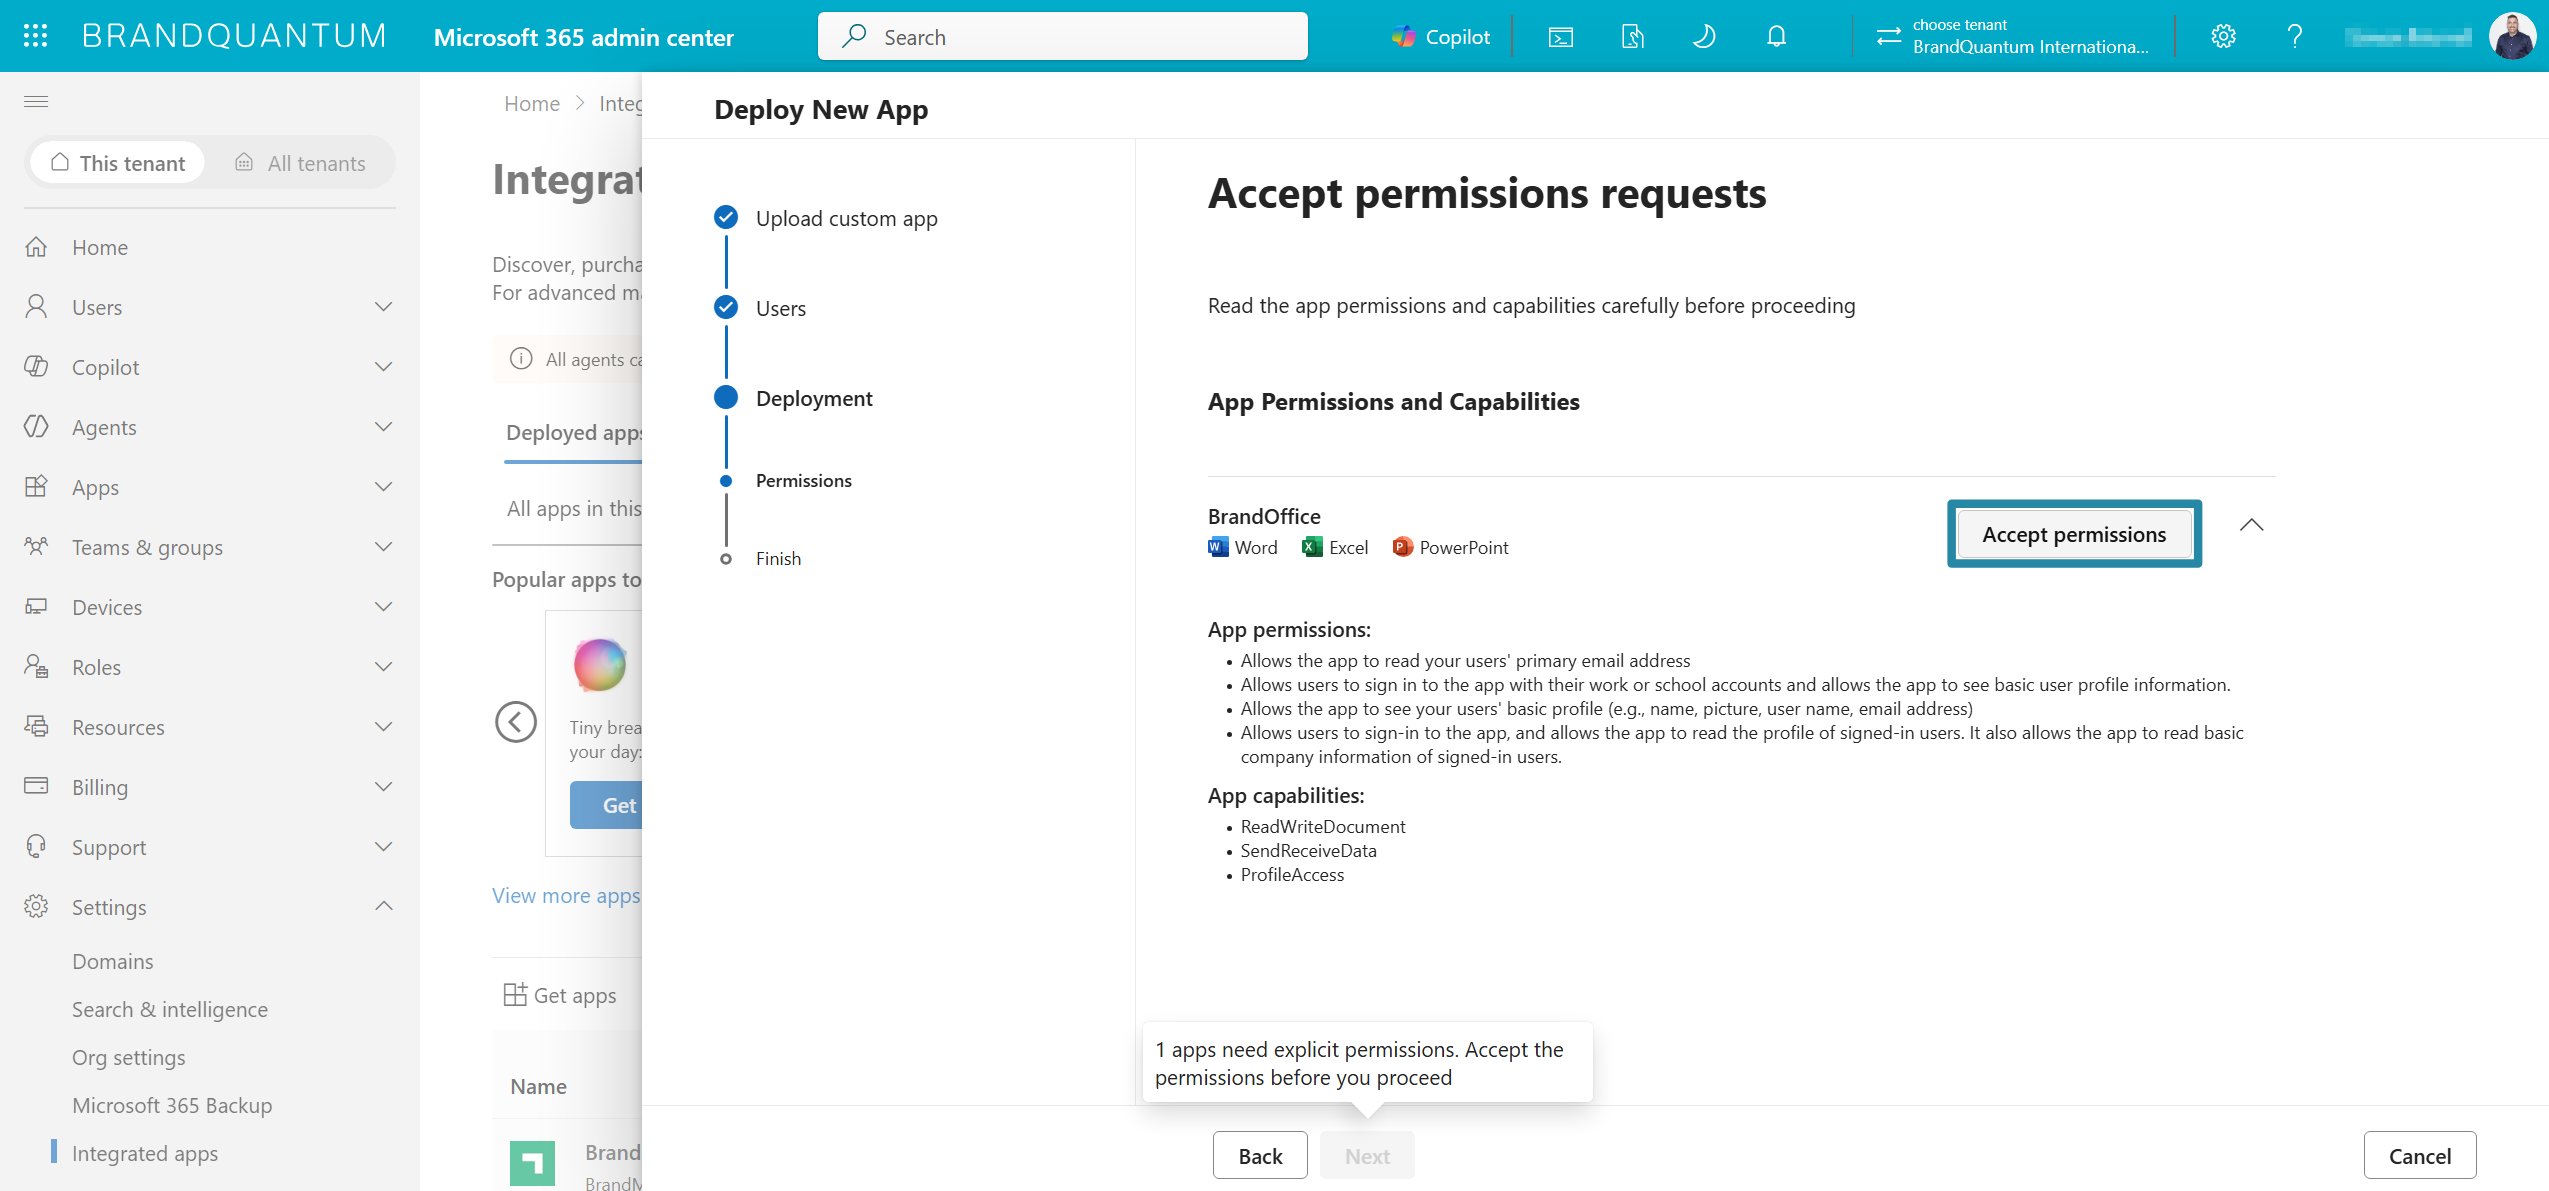Expand the Copilot nav section
The width and height of the screenshot is (2549, 1191).
pos(383,367)
